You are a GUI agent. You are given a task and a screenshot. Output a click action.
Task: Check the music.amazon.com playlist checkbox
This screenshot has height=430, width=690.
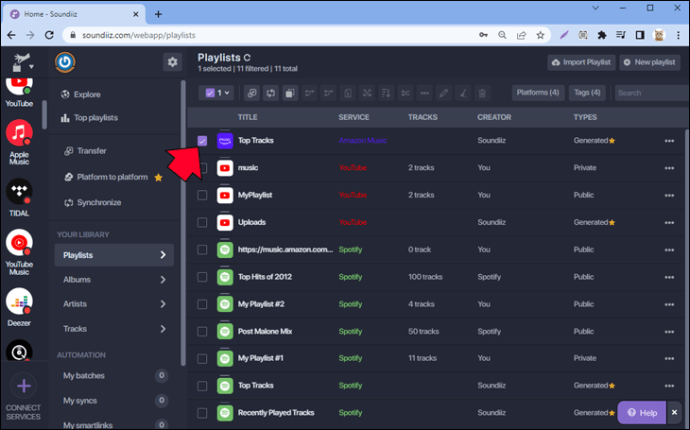(x=202, y=250)
